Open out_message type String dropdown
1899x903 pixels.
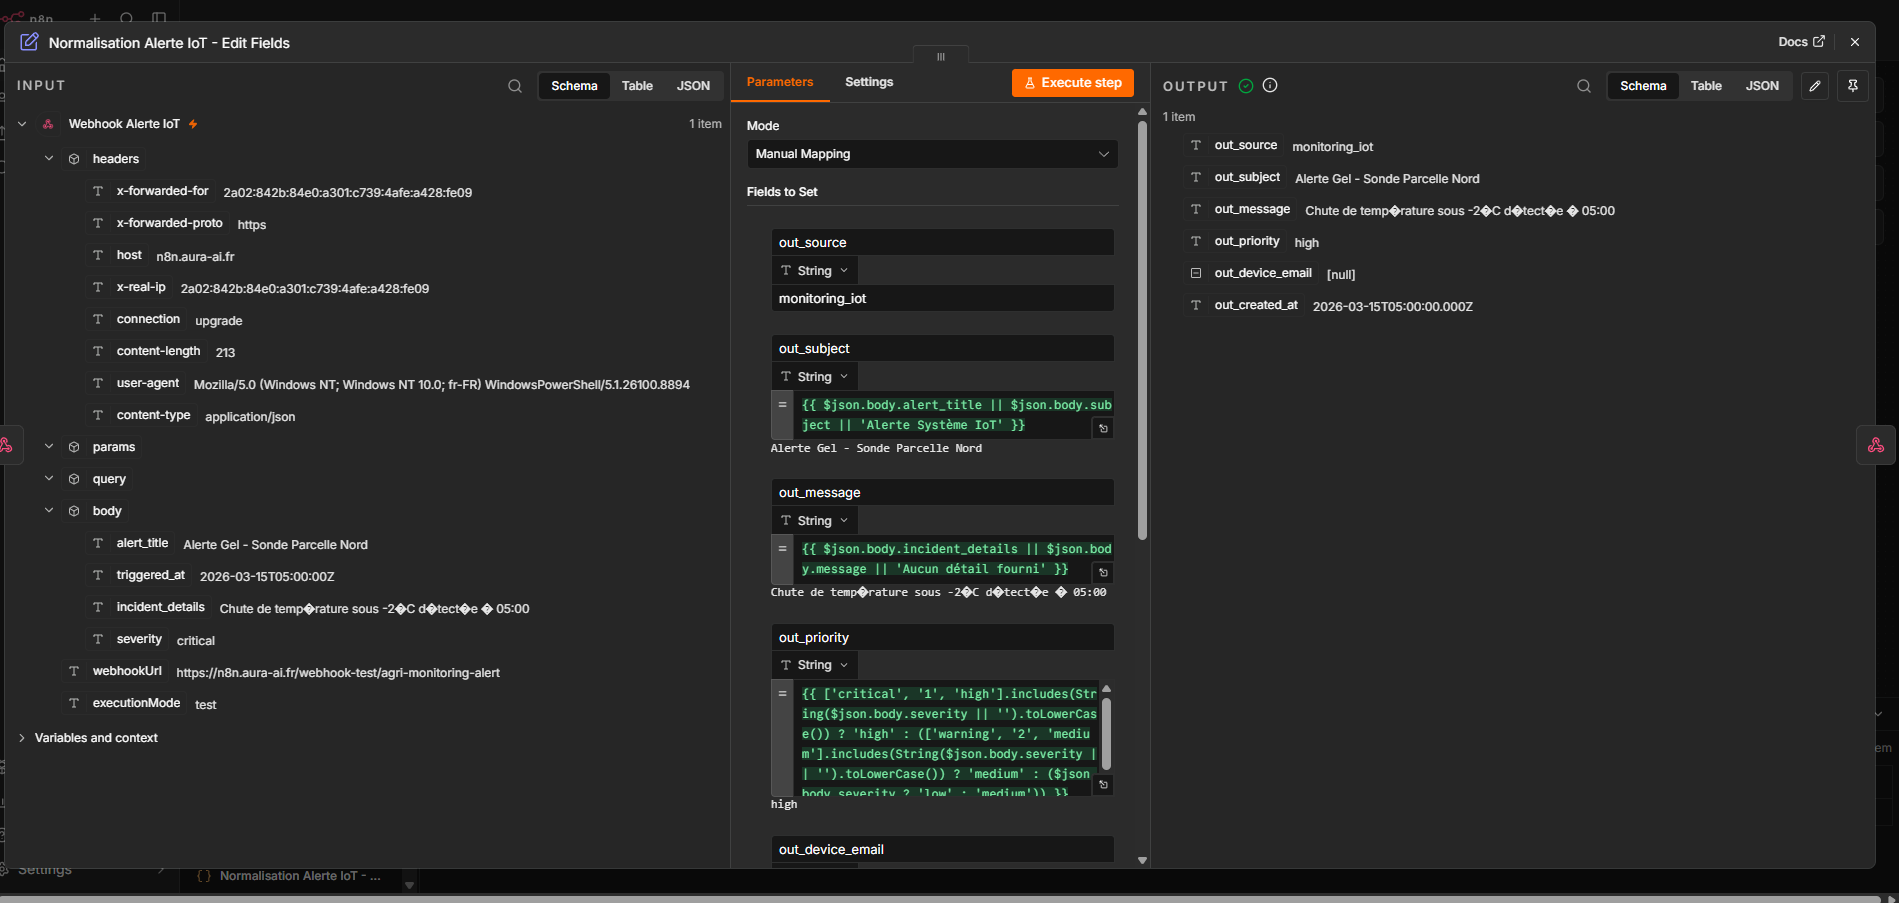point(815,521)
